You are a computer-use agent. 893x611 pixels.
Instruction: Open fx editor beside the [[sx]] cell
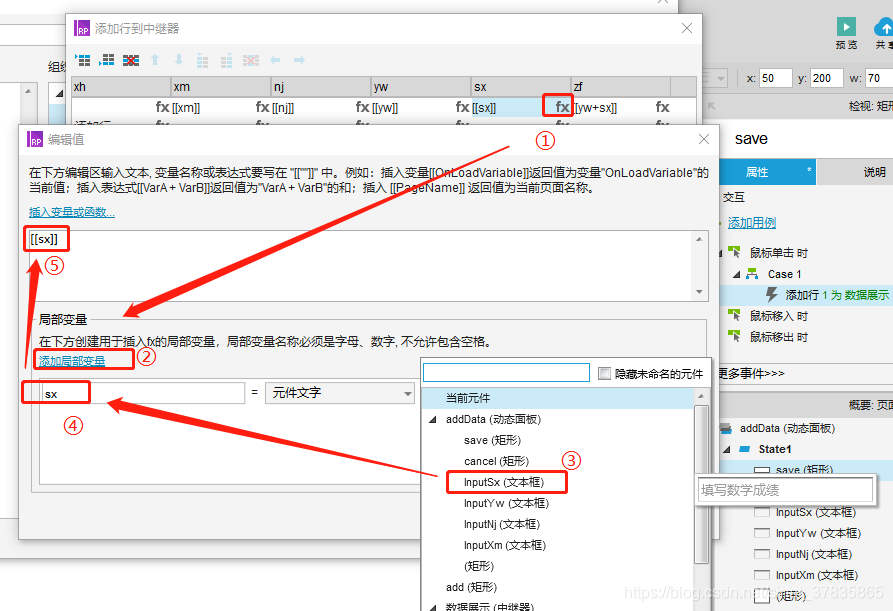[562, 106]
